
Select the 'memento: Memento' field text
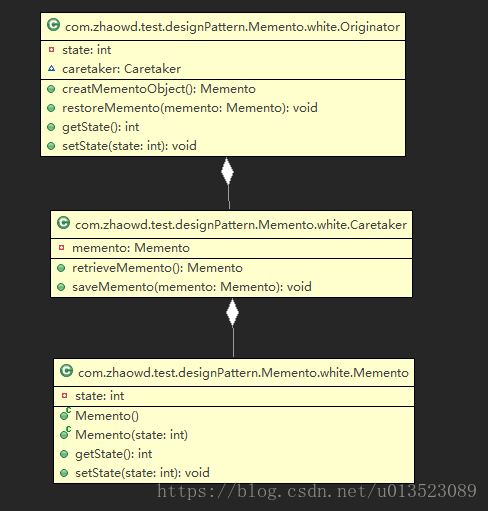(131, 248)
